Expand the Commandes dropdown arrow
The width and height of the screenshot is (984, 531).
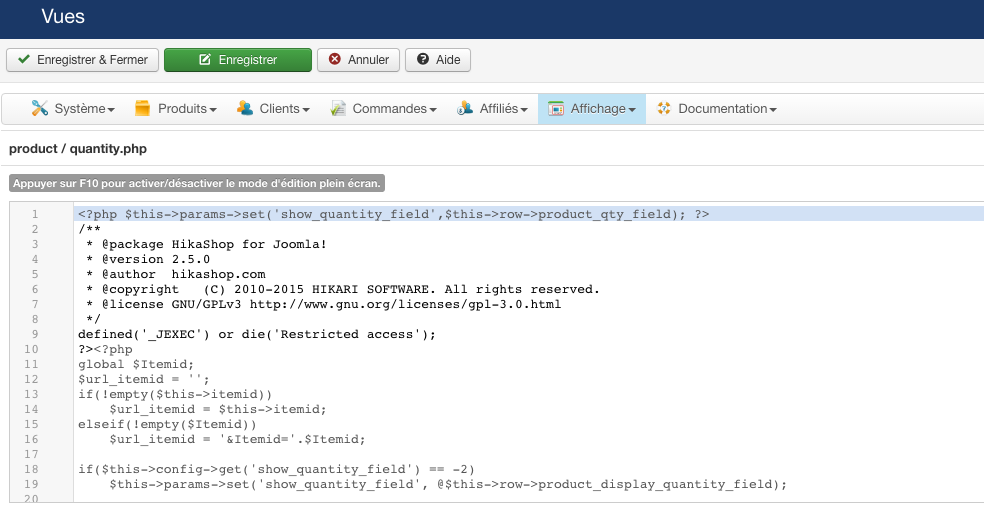click(x=433, y=109)
